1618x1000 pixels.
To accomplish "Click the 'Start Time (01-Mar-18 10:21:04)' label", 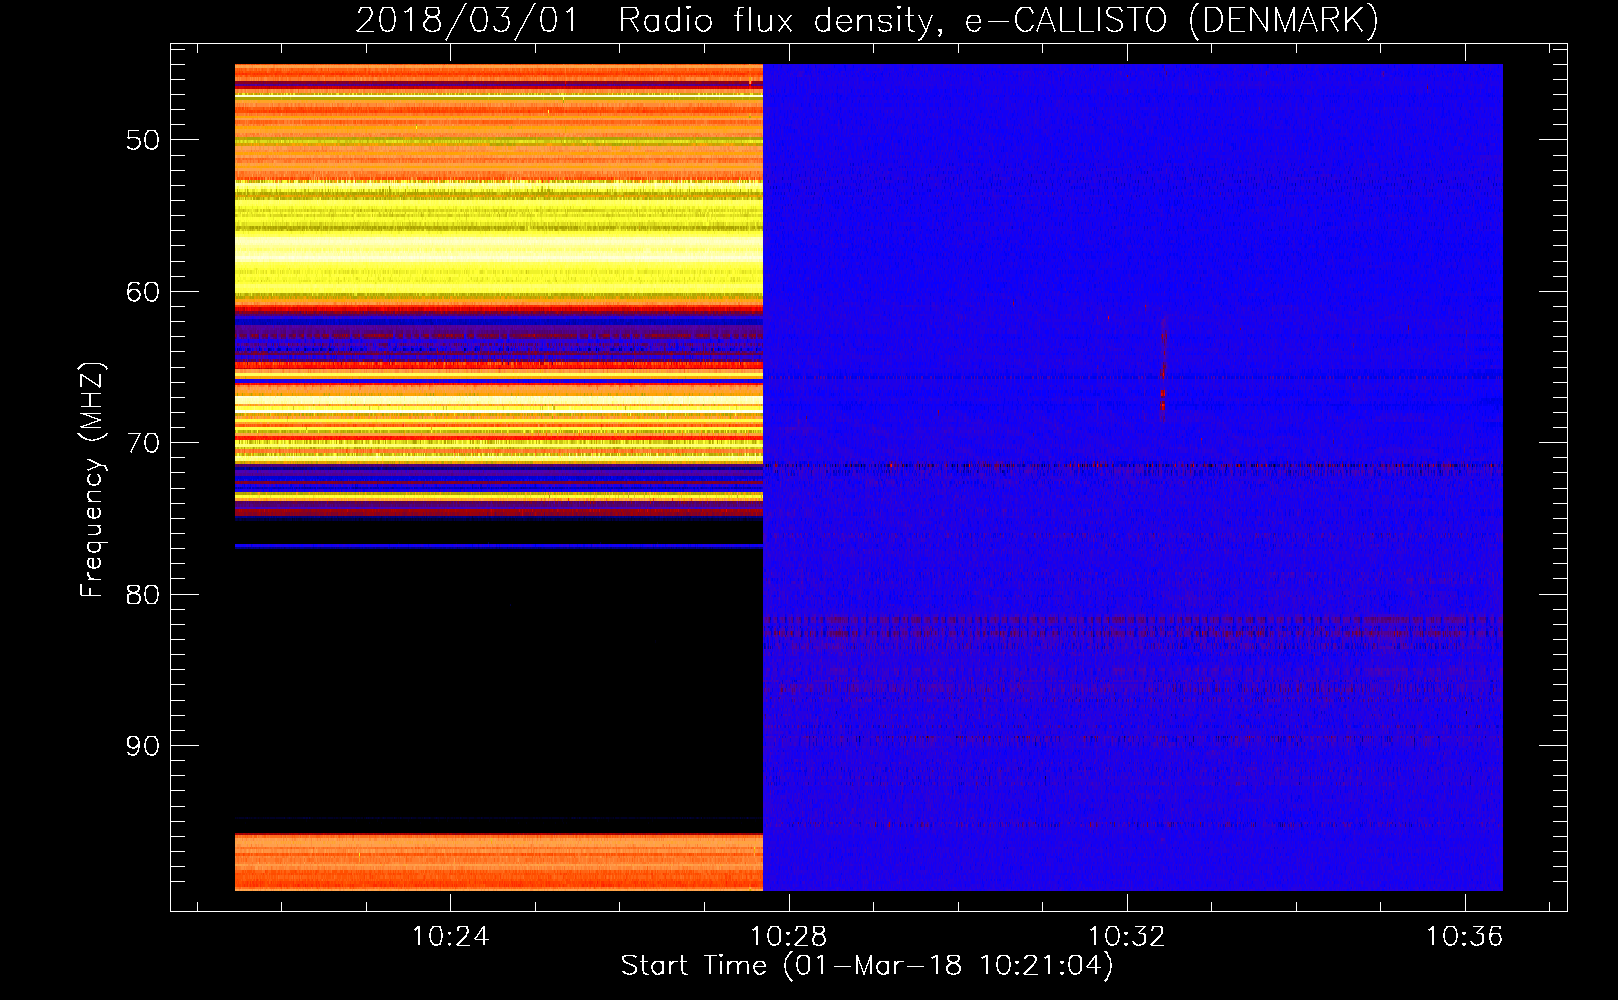I will pos(866,966).
